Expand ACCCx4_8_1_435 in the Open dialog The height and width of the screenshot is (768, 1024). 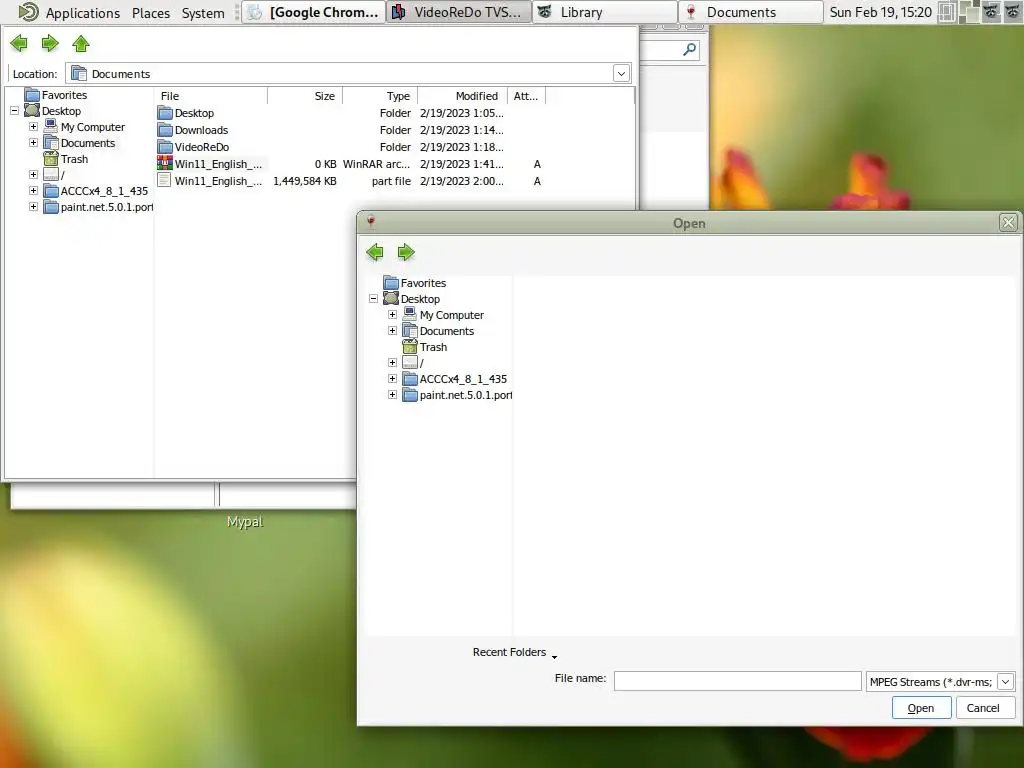click(392, 378)
